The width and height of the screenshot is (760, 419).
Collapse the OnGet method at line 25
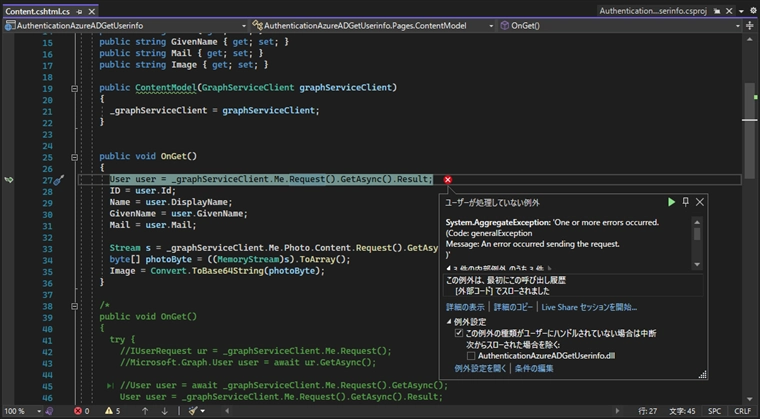click(x=74, y=157)
